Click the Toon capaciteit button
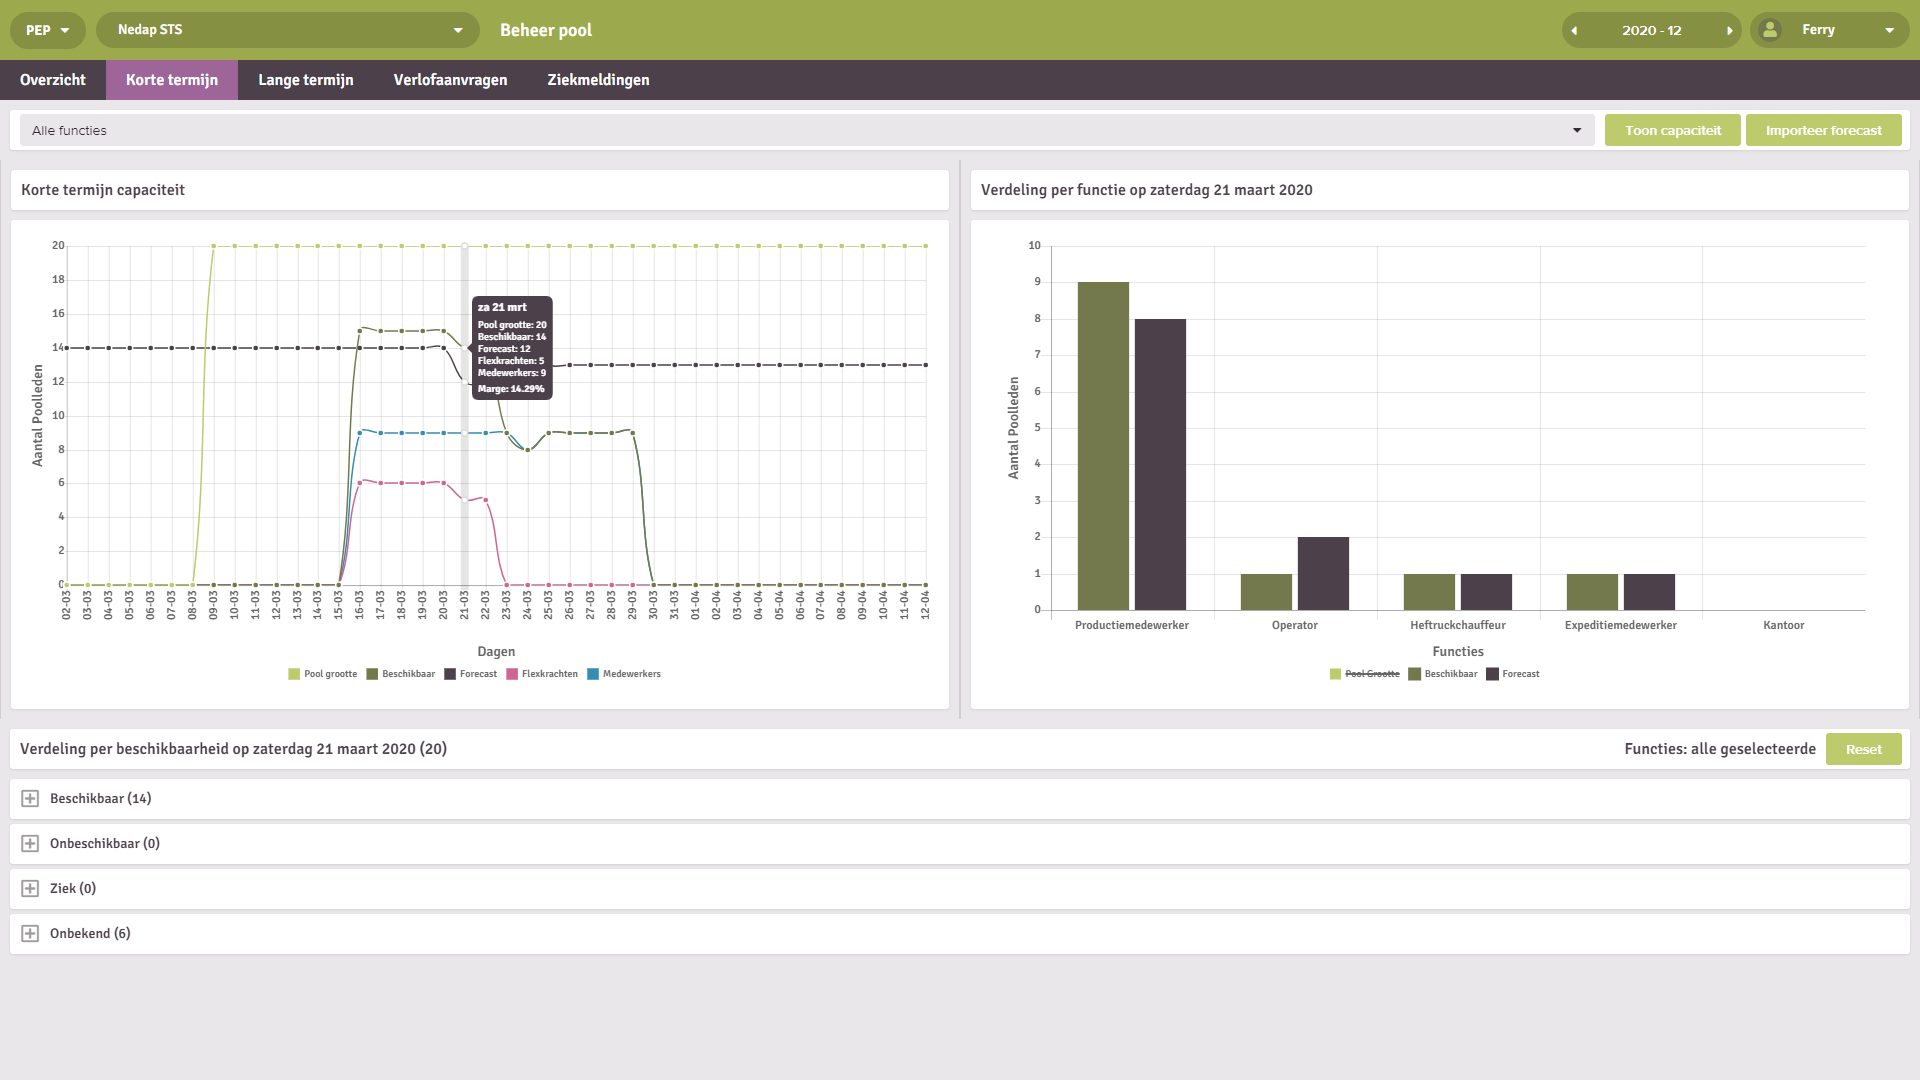 (1672, 129)
